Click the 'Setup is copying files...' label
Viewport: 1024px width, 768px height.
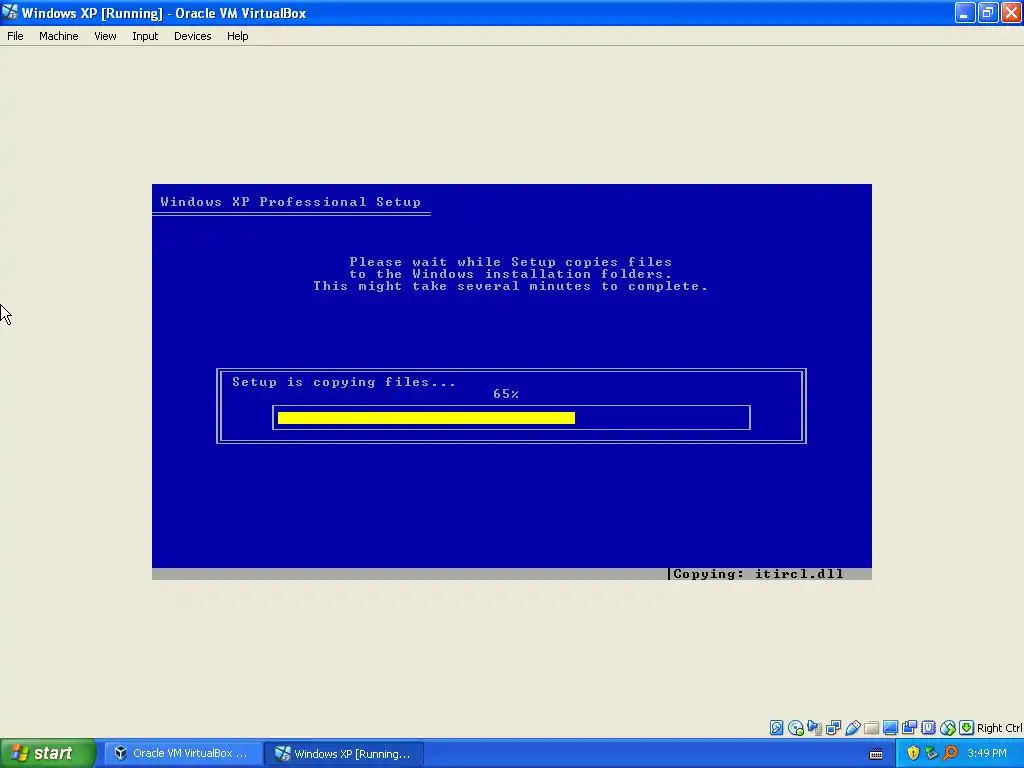344,382
